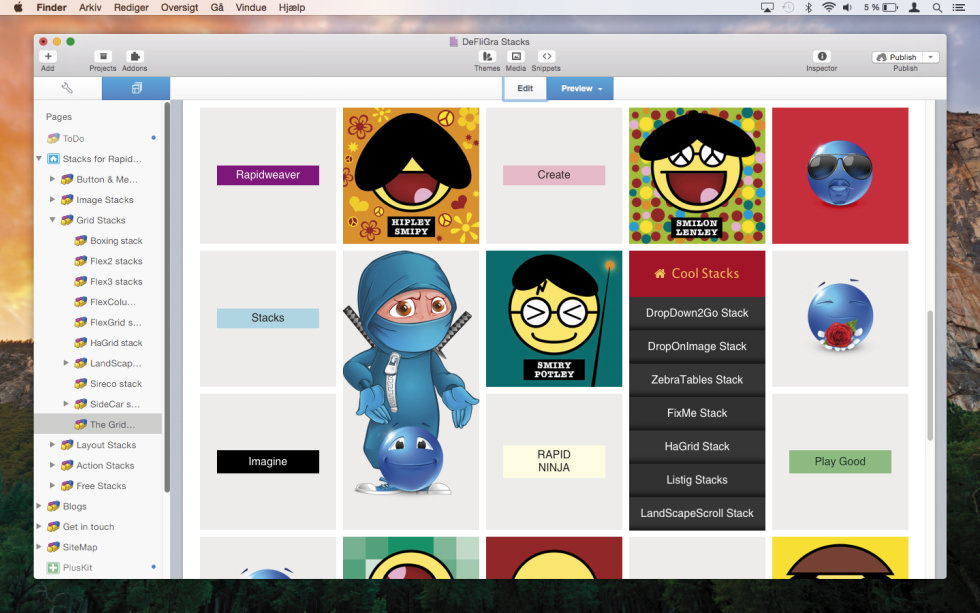Expand the LandScap... page group
Screen dimensions: 980x613
pyautogui.click(x=66, y=363)
